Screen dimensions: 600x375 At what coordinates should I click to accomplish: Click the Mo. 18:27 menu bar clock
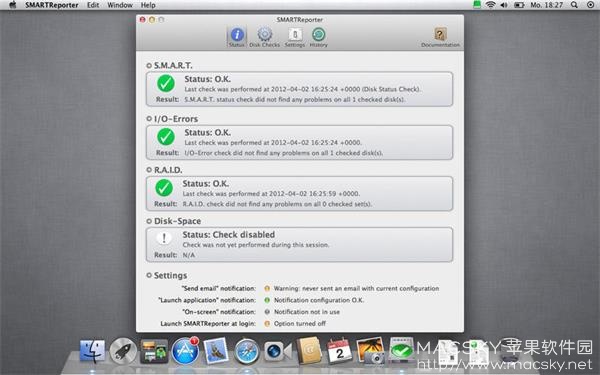click(546, 5)
